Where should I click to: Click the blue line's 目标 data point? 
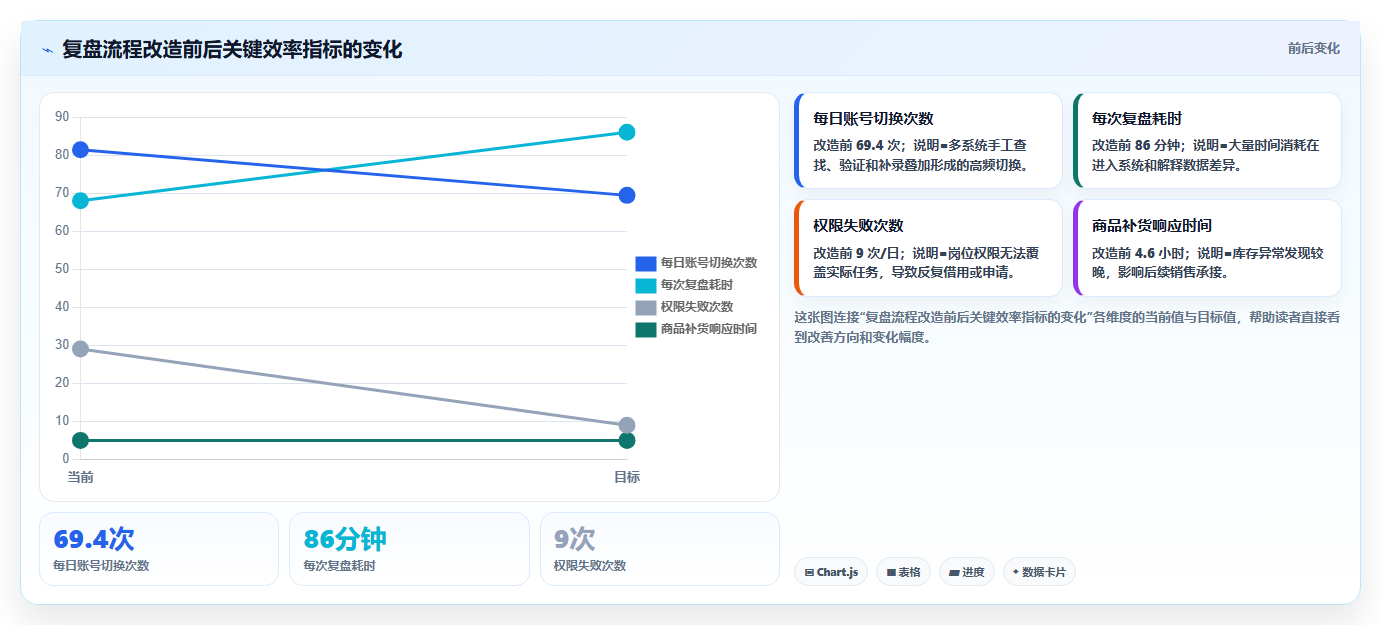point(627,195)
